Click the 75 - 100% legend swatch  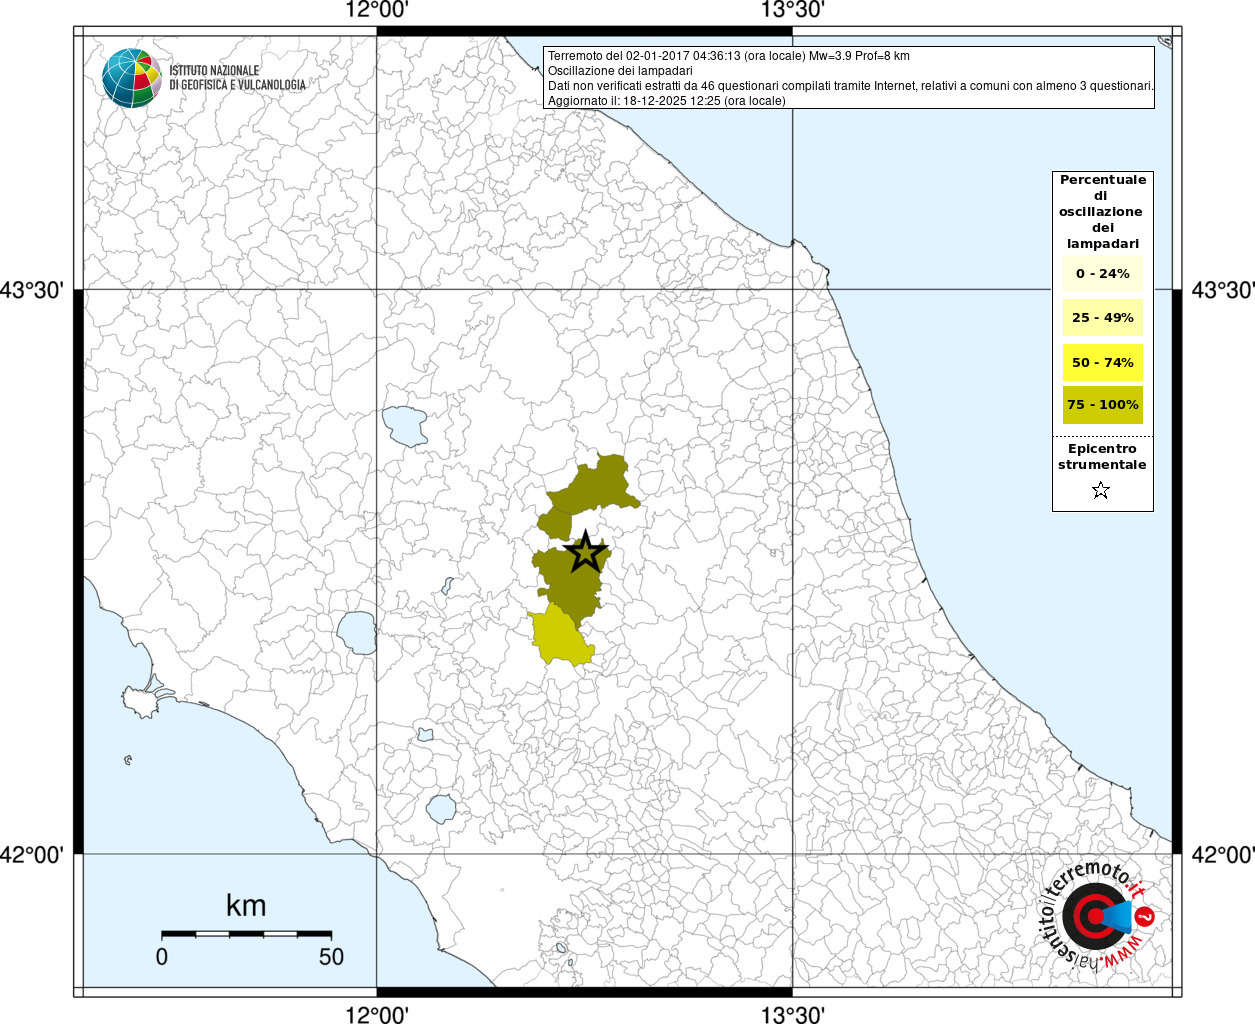pos(1102,405)
